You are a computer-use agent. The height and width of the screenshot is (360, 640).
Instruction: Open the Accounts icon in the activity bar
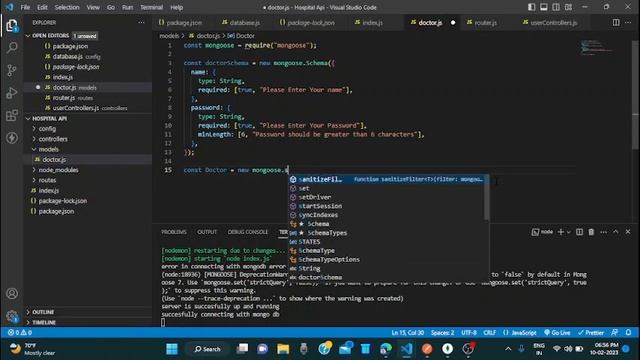12,293
